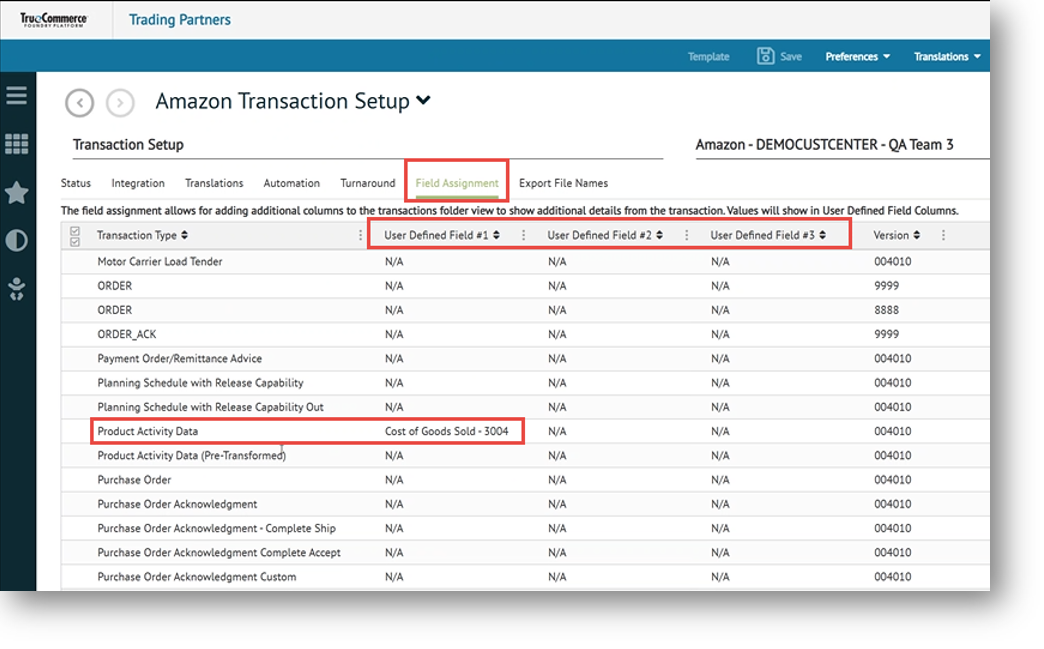Open the Preferences dropdown

coord(858,57)
